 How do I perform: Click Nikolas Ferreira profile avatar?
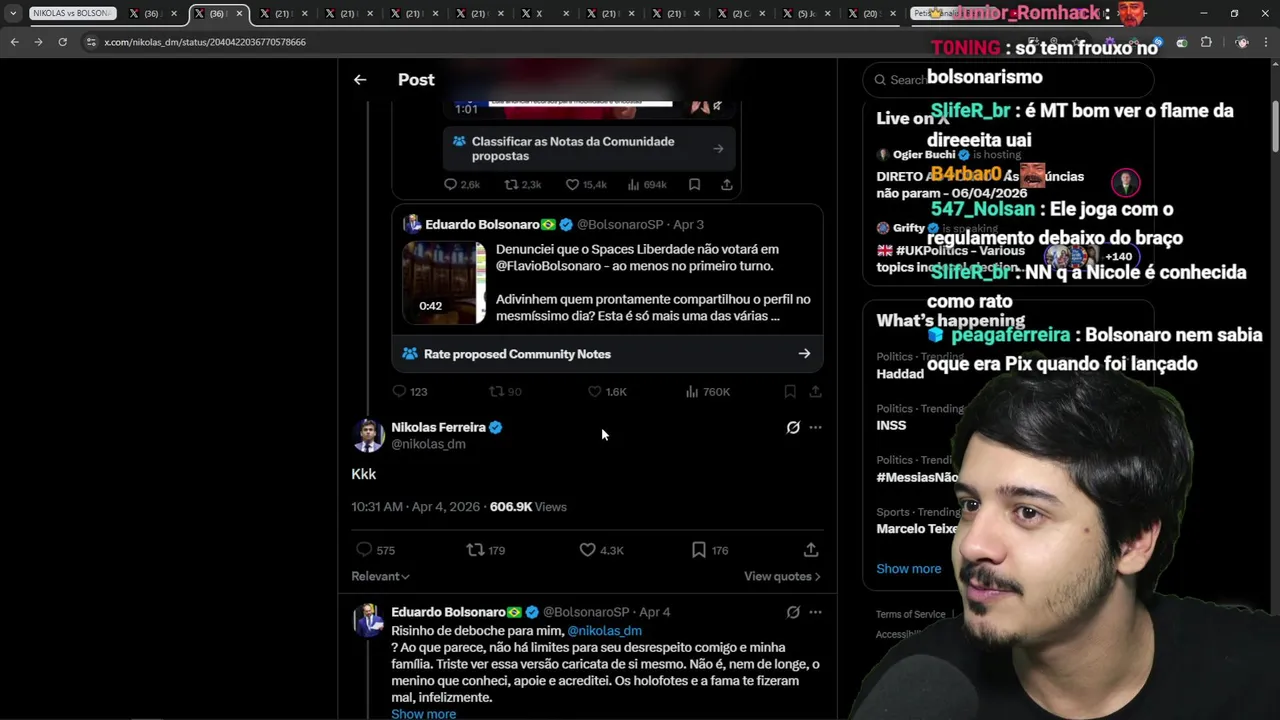(368, 435)
